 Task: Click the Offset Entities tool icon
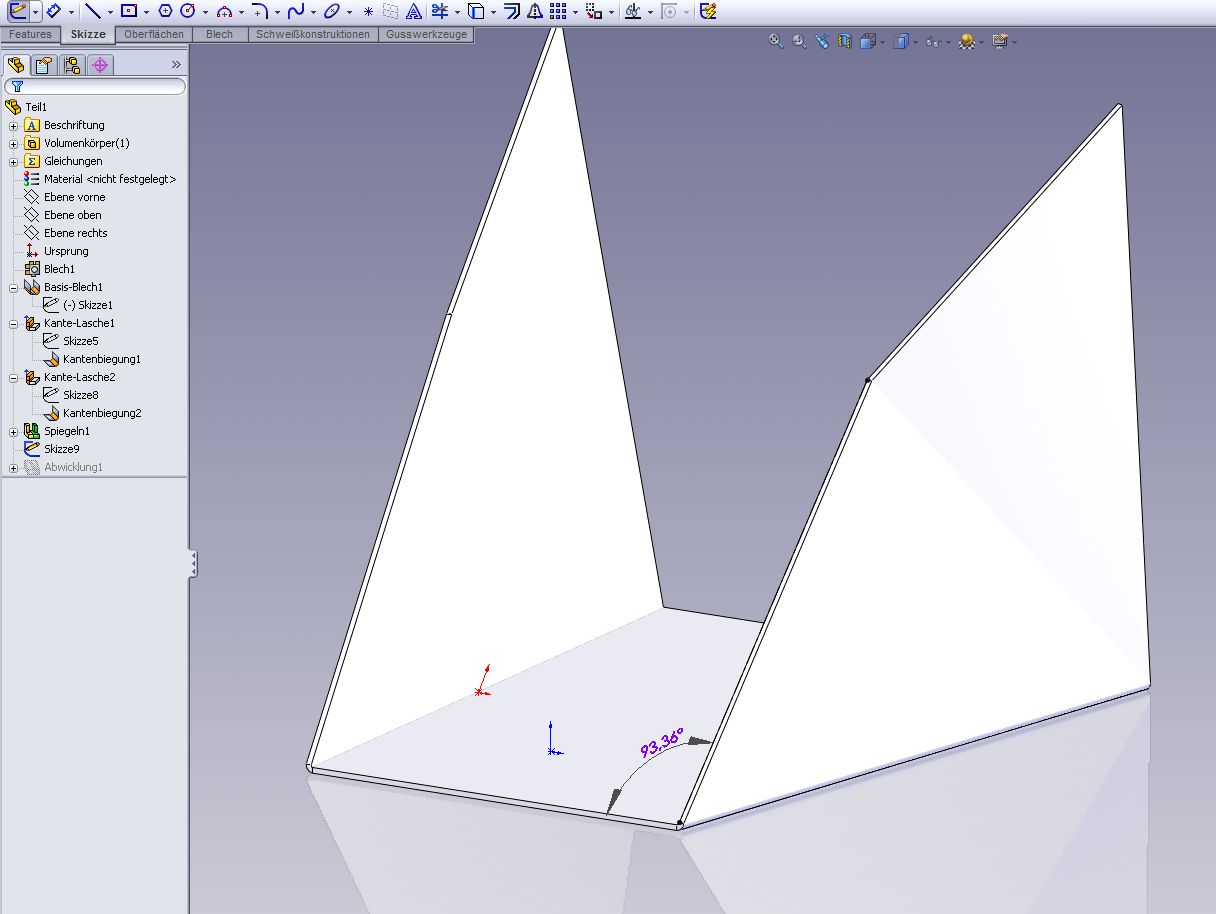512,11
